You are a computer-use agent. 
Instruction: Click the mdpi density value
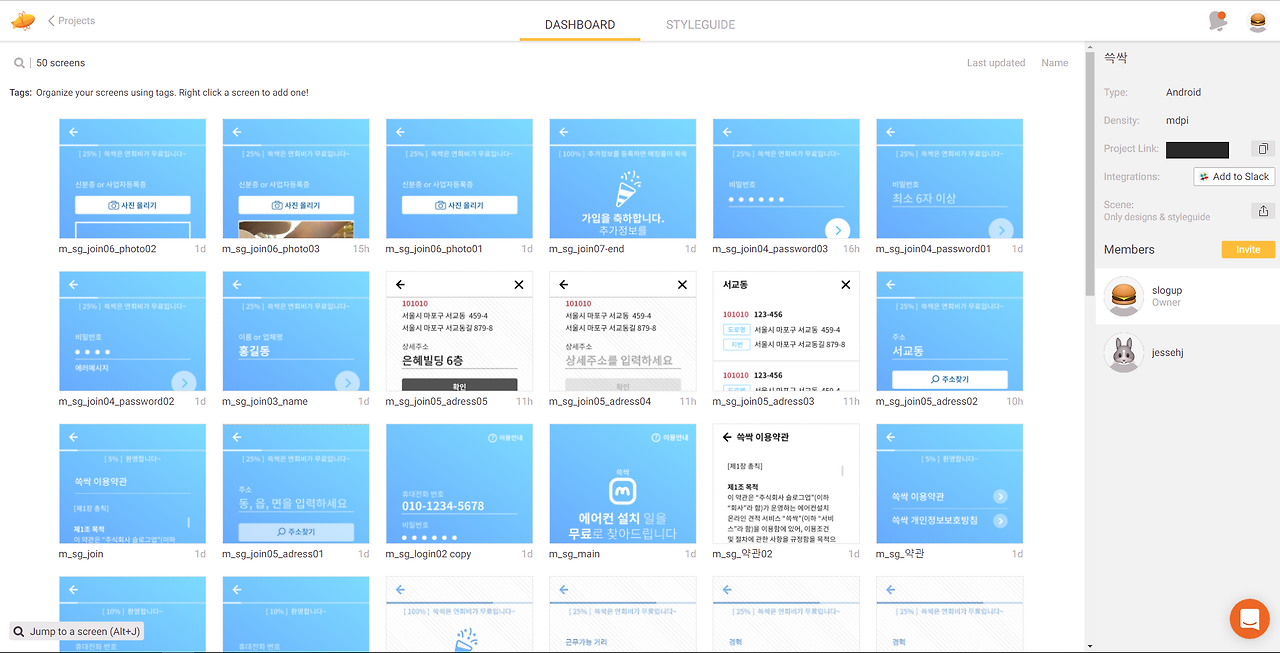(1178, 120)
